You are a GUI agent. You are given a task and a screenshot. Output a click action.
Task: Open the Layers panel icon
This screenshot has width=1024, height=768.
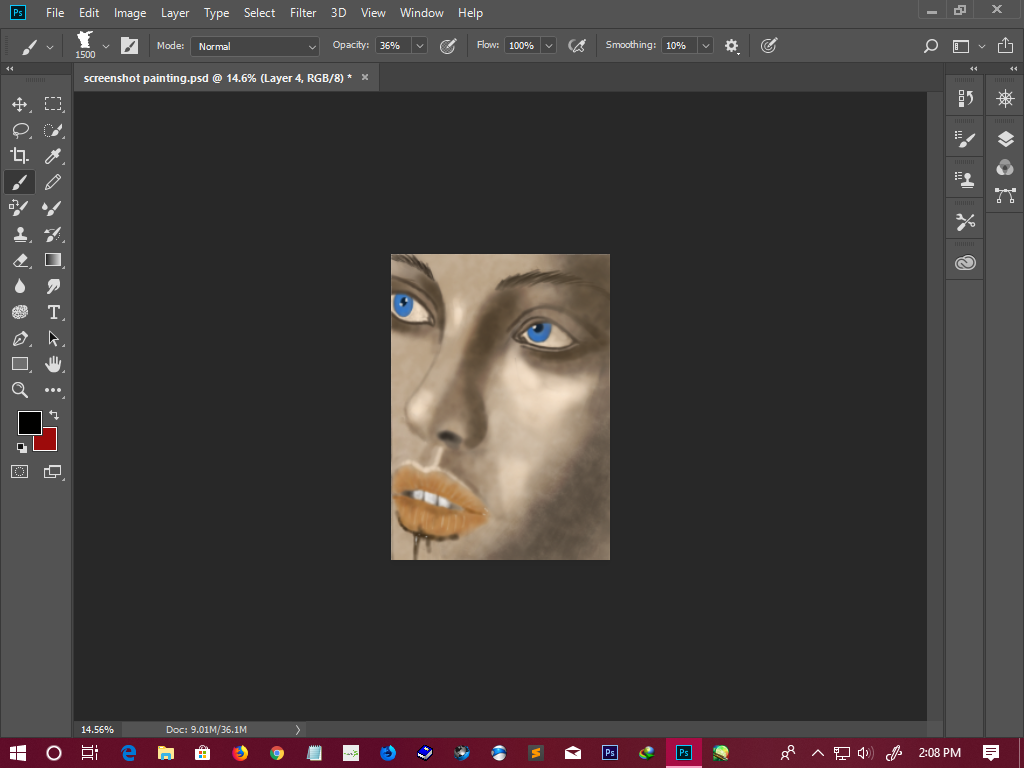click(x=1005, y=139)
